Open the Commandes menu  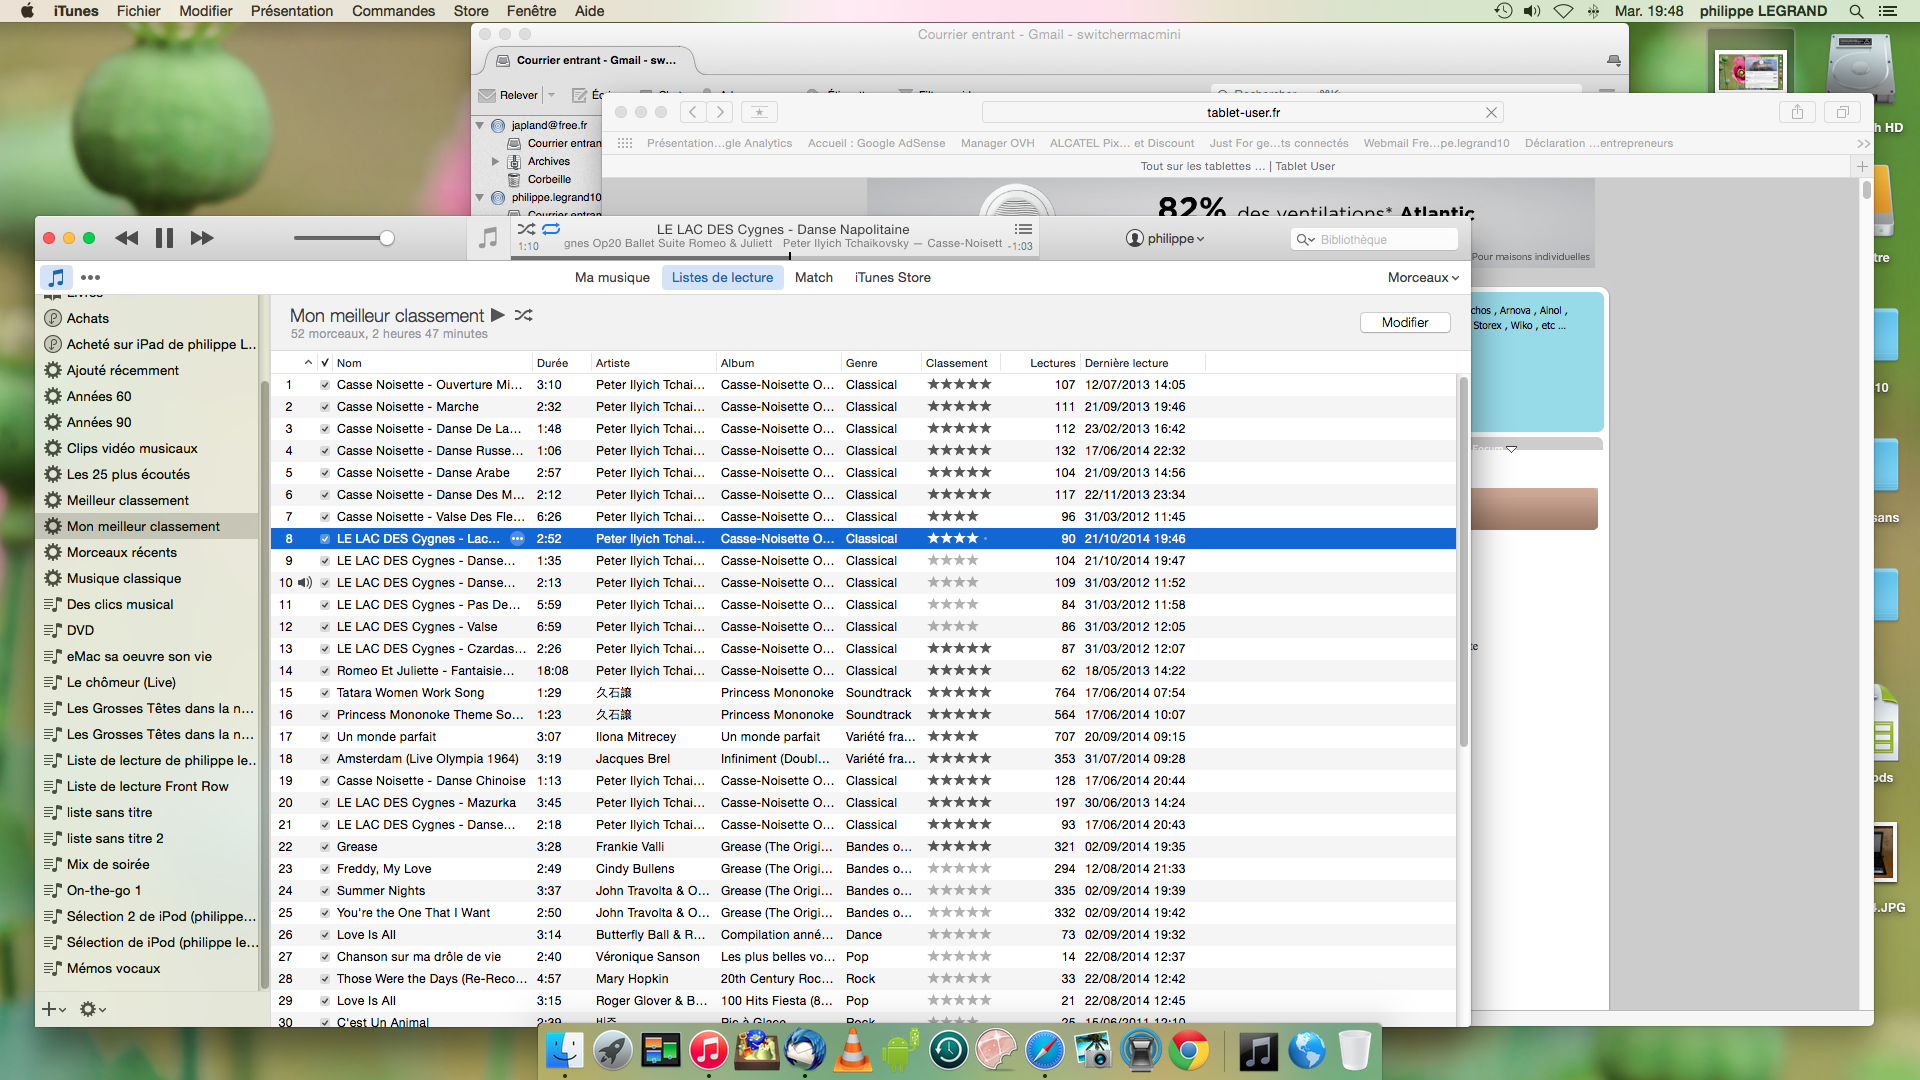coord(393,11)
